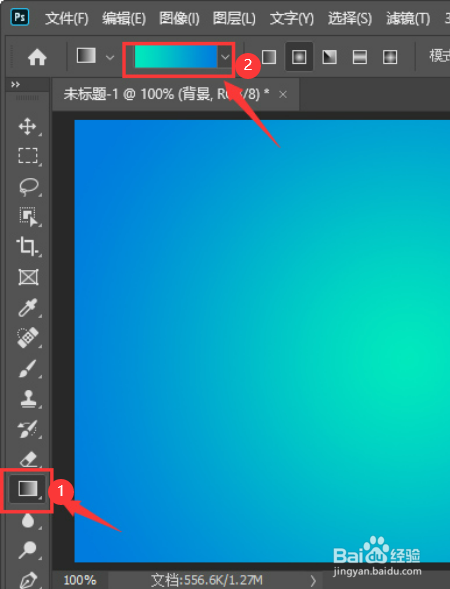Open the 滤镜(T) menu
Image resolution: width=450 pixels, height=589 pixels.
coord(408,18)
